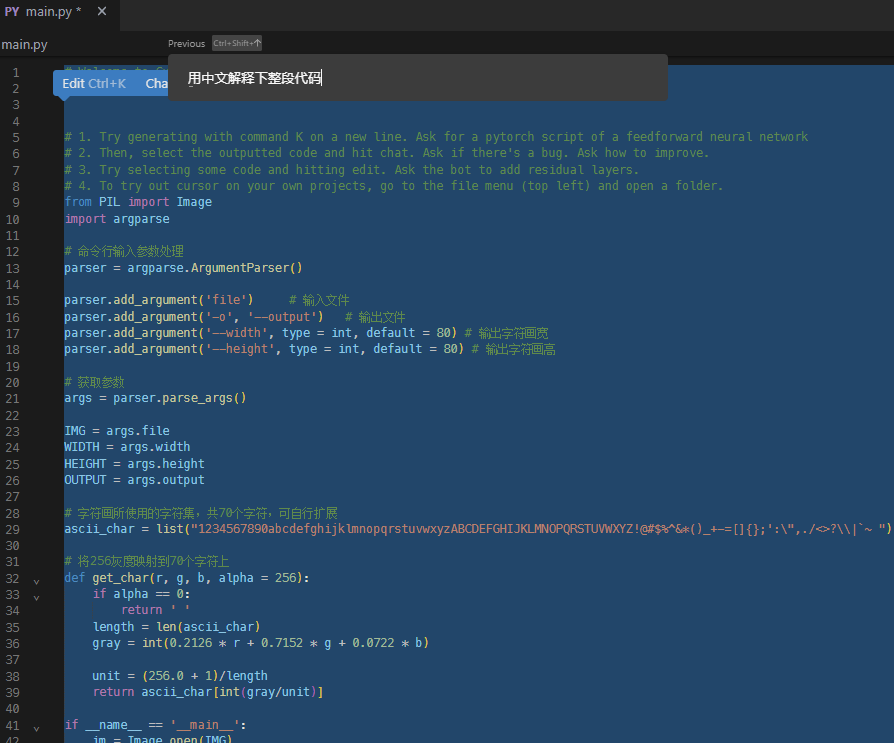Click line number 21 in the gutter

point(13,398)
